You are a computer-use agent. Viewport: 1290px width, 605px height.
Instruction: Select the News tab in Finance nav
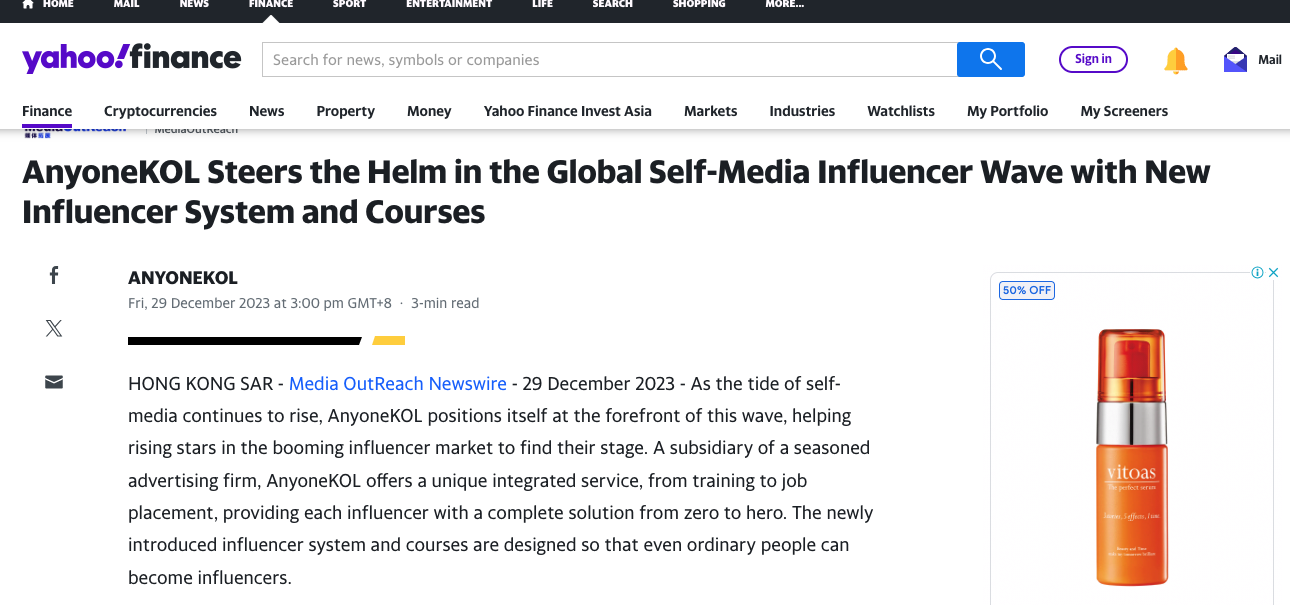(267, 111)
